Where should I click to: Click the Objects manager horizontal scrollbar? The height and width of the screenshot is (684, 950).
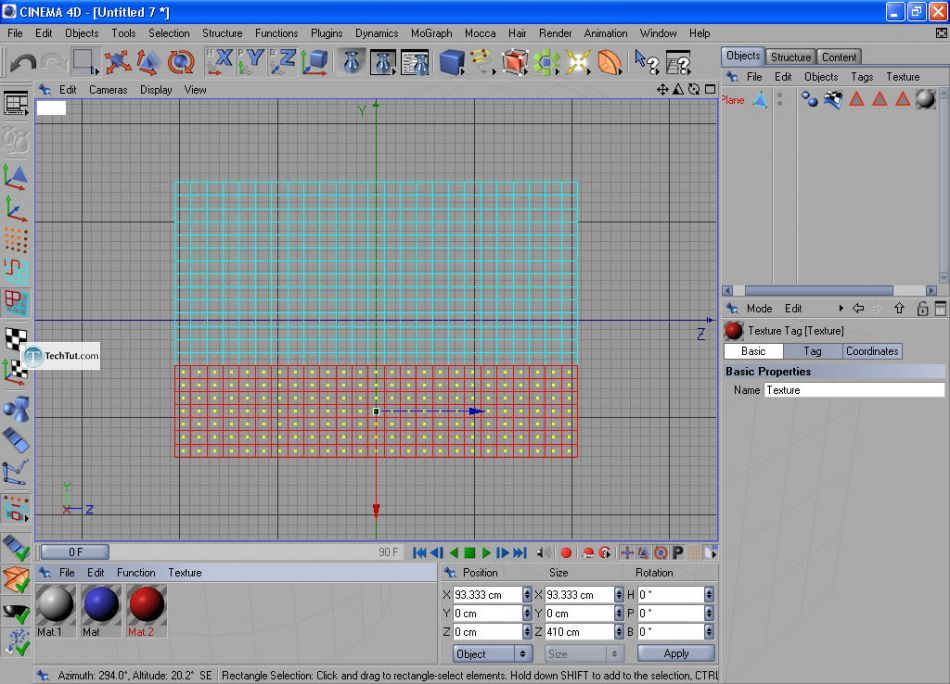click(x=819, y=291)
